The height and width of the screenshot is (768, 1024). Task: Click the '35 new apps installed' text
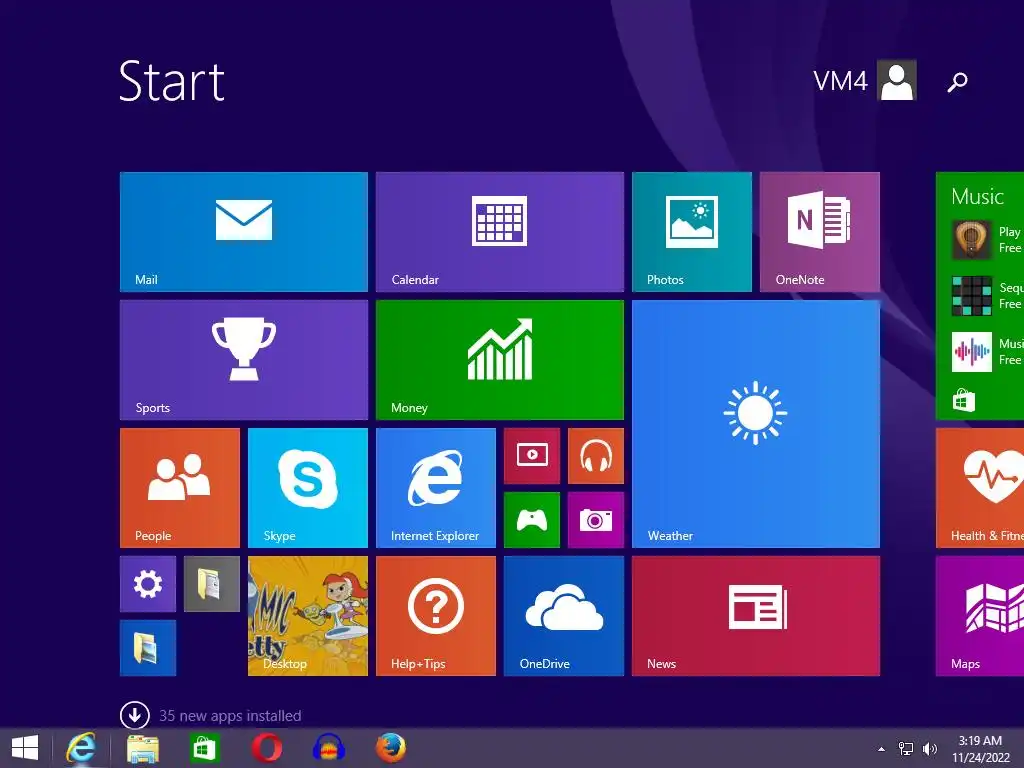click(230, 716)
